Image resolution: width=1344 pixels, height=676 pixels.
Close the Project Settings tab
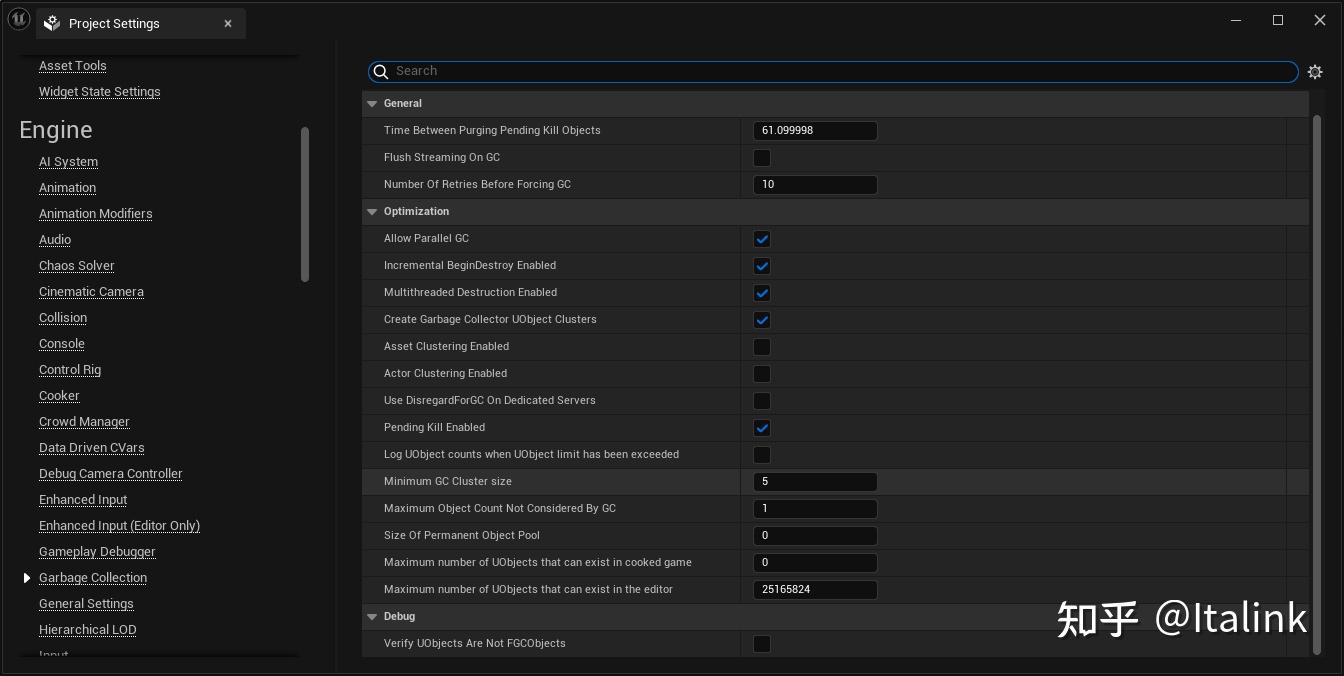(228, 23)
